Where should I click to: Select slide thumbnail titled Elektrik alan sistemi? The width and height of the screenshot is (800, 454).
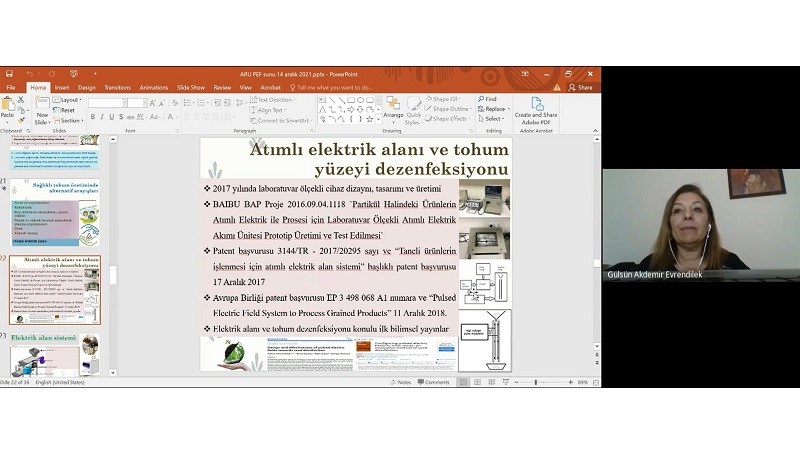coord(55,355)
